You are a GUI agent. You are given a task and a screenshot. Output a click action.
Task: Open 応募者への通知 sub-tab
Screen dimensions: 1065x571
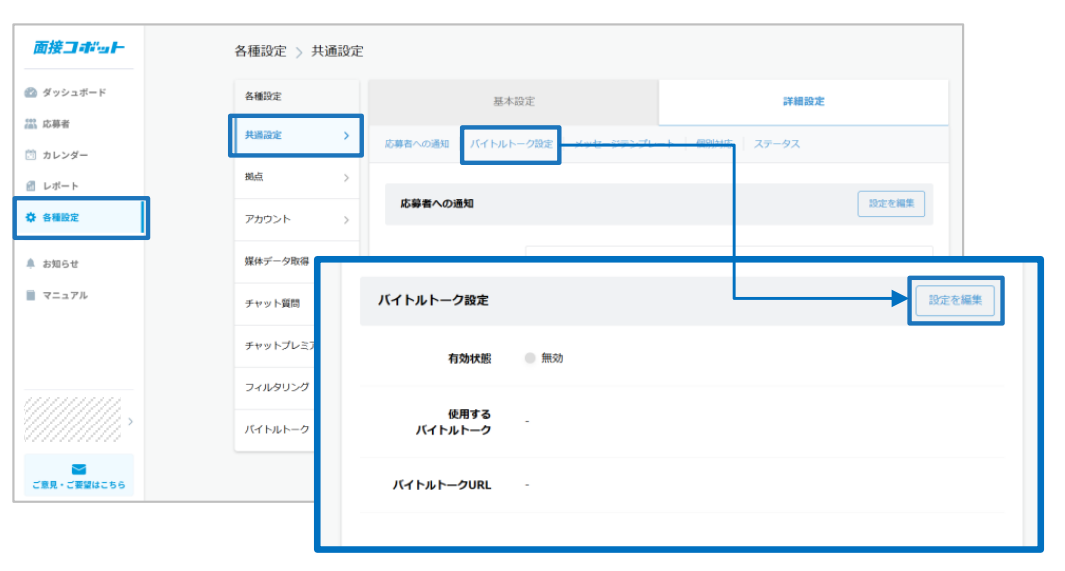tap(417, 144)
